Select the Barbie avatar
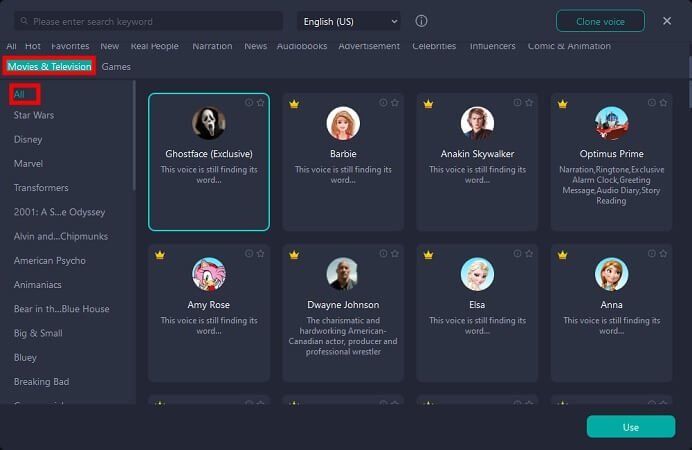692x450 pixels. pos(343,123)
